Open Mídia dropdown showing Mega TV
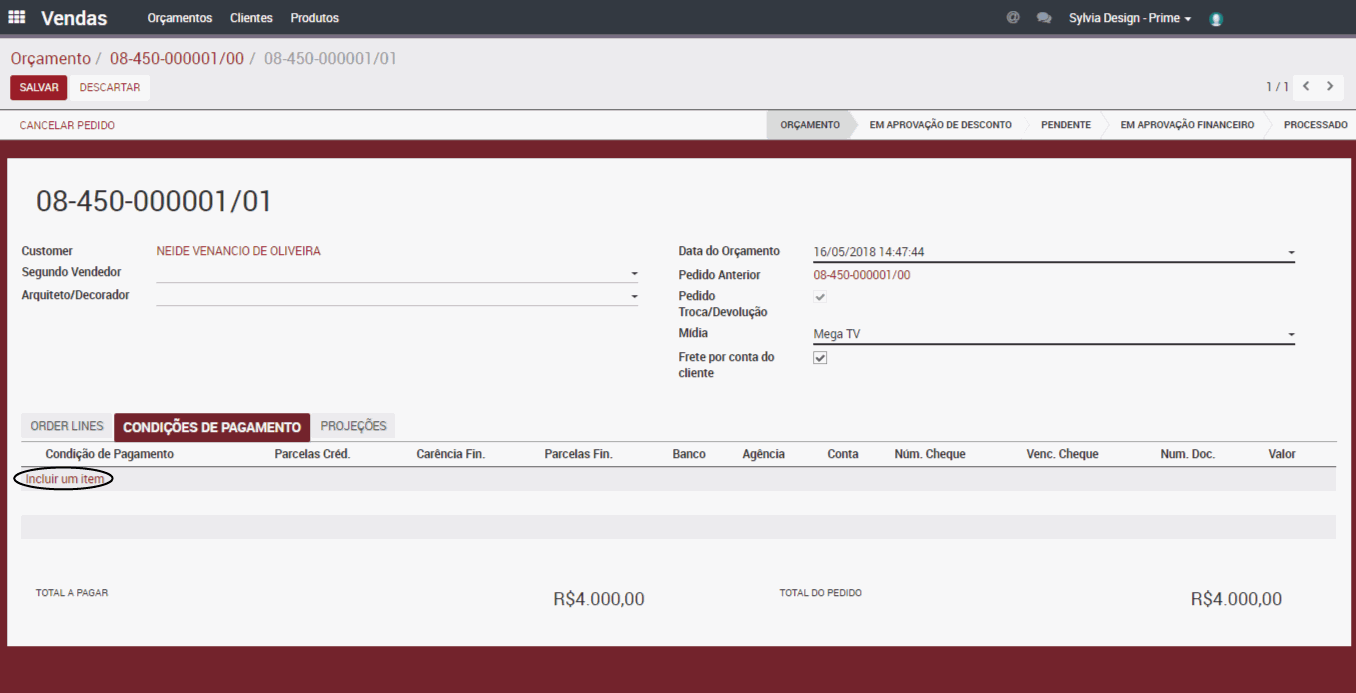Image resolution: width=1356 pixels, height=693 pixels. click(1291, 335)
